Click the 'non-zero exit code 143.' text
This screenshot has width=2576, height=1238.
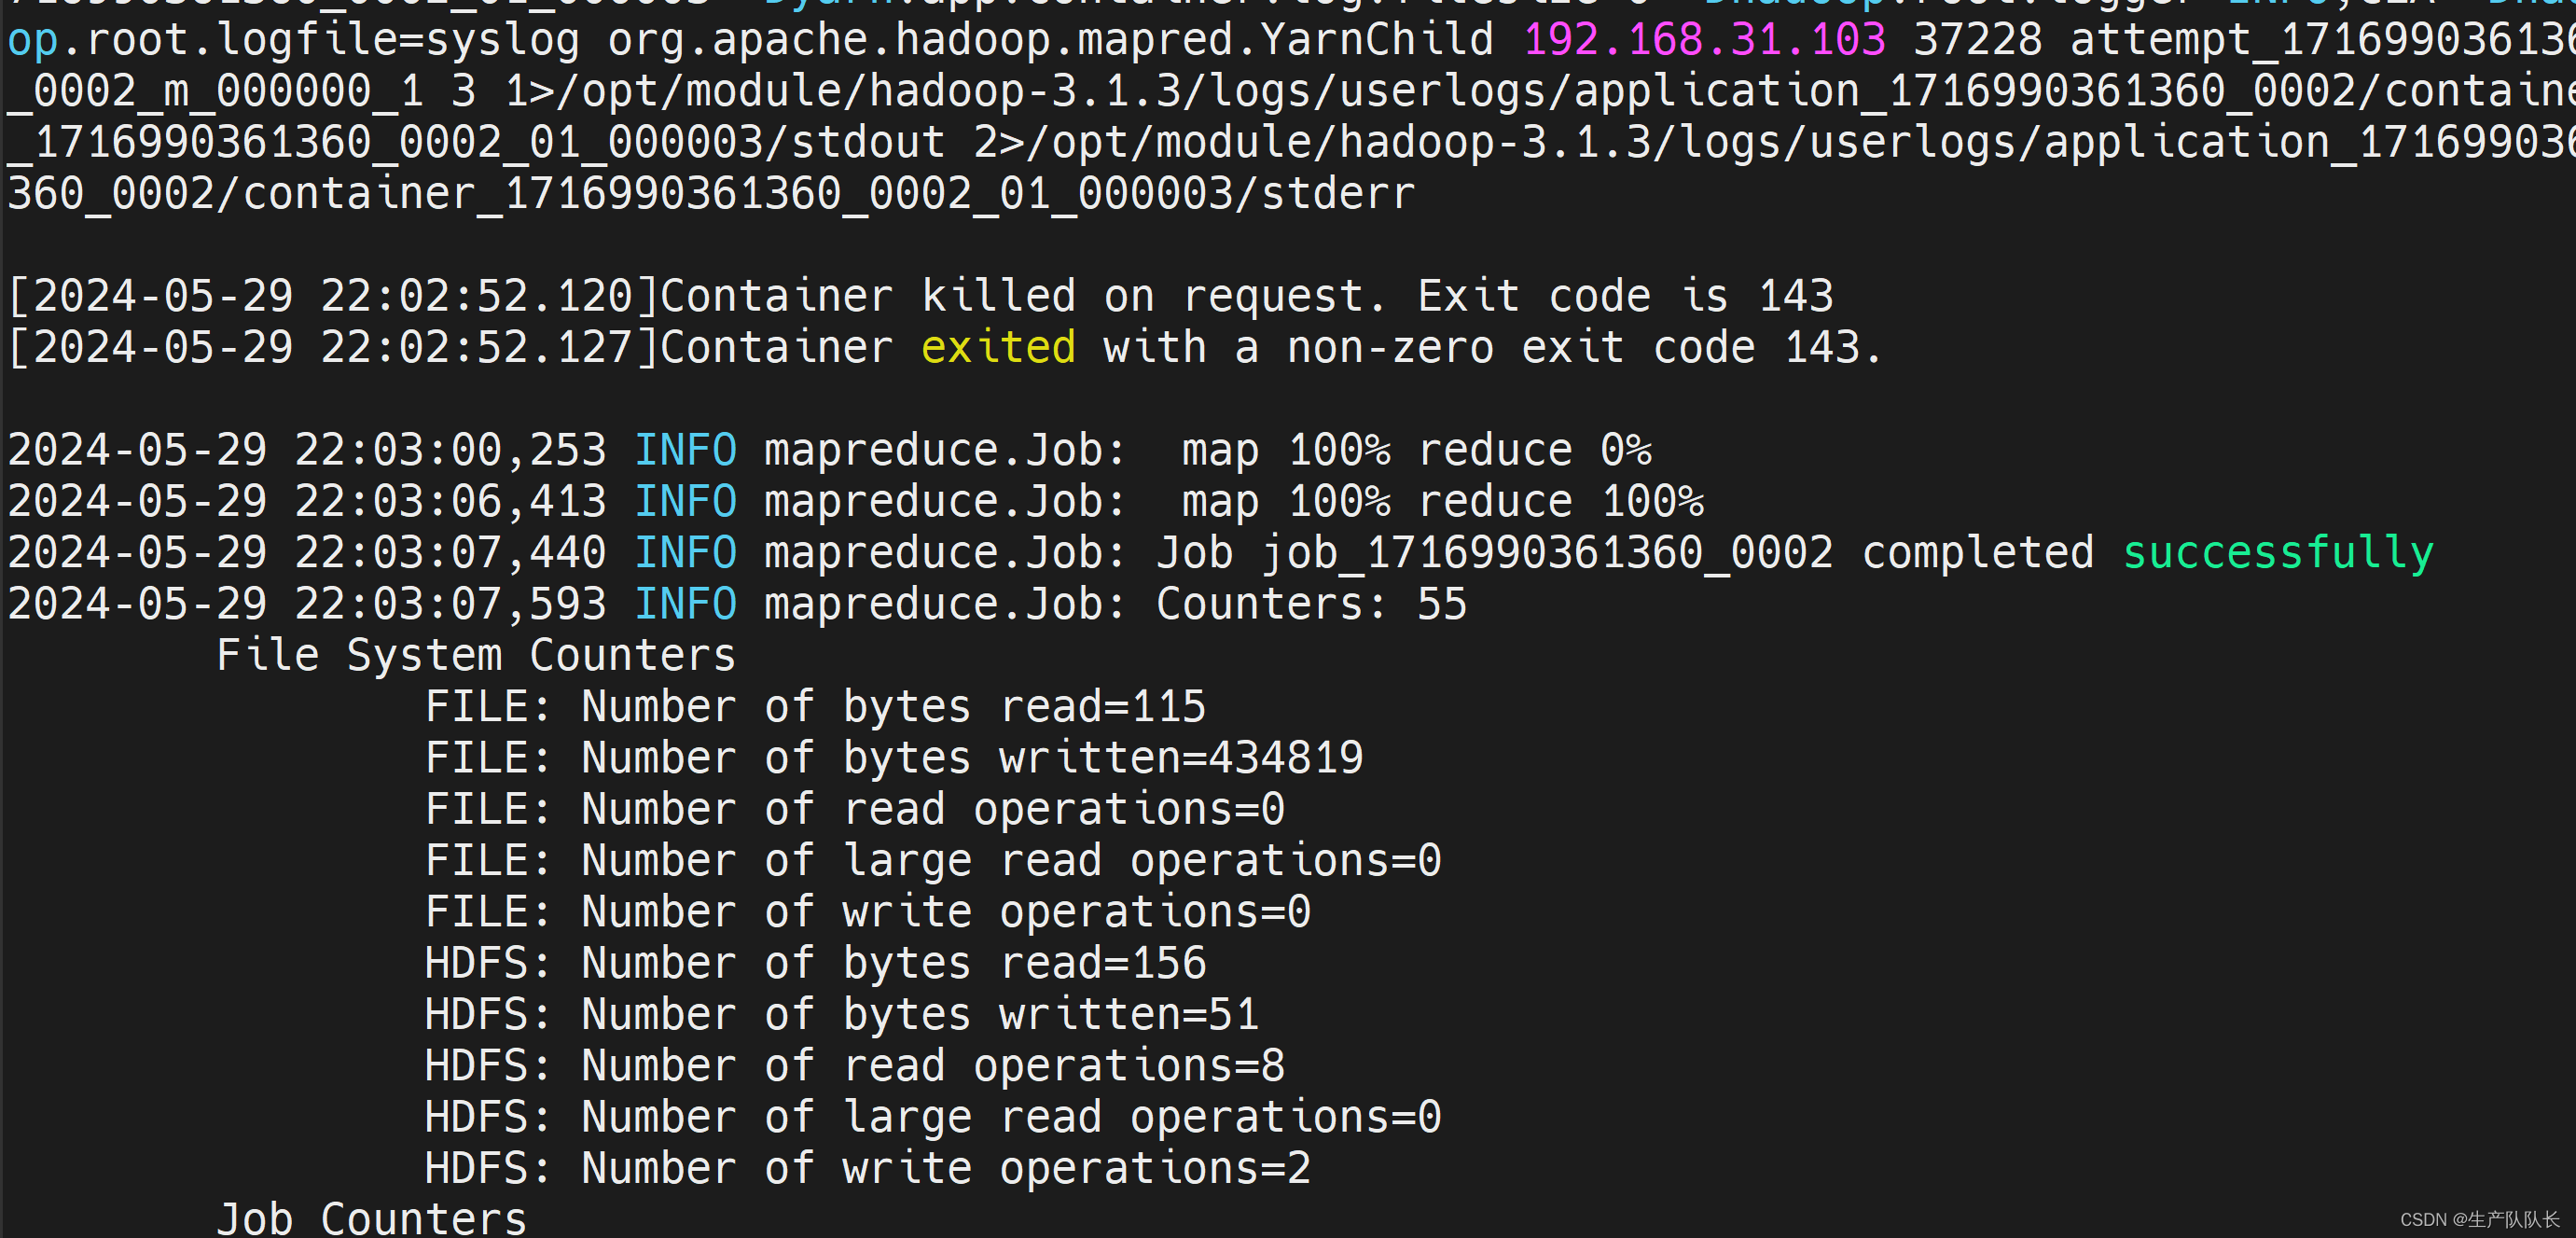(x=1585, y=347)
